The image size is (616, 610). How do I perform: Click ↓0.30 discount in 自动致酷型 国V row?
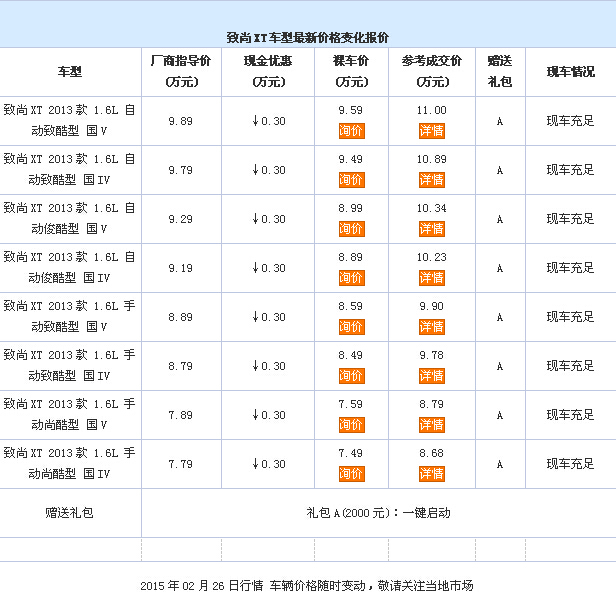point(269,121)
